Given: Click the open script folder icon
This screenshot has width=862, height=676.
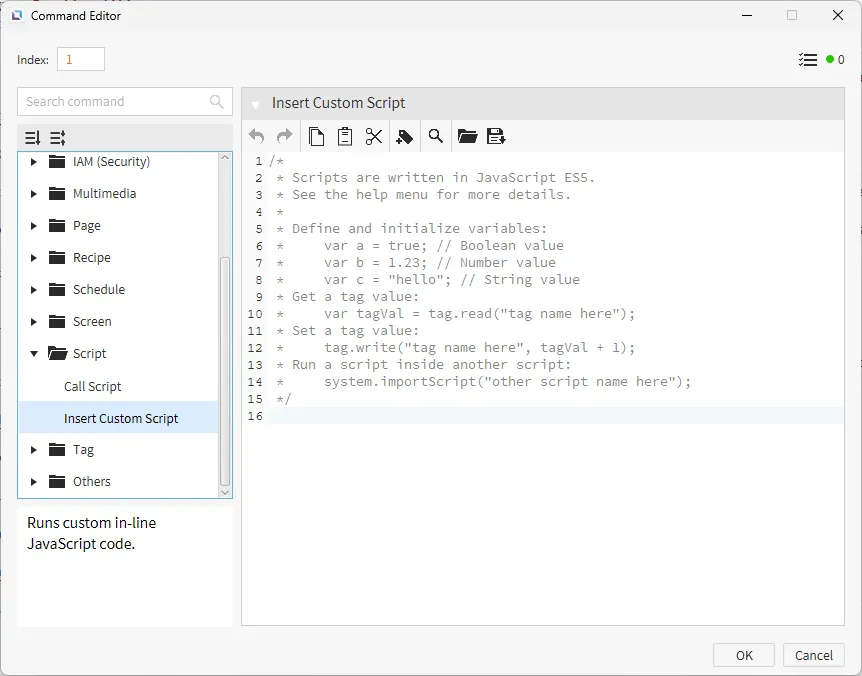Looking at the screenshot, I should pyautogui.click(x=467, y=137).
